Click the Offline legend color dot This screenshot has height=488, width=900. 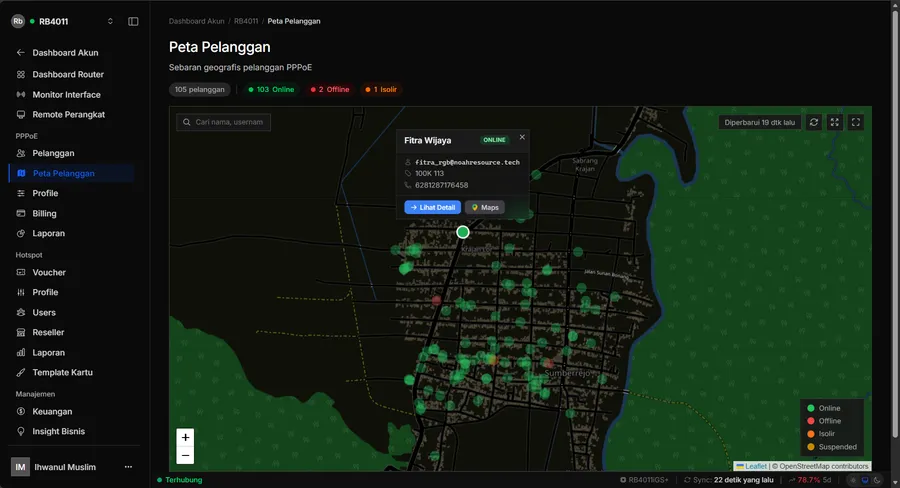pos(810,421)
